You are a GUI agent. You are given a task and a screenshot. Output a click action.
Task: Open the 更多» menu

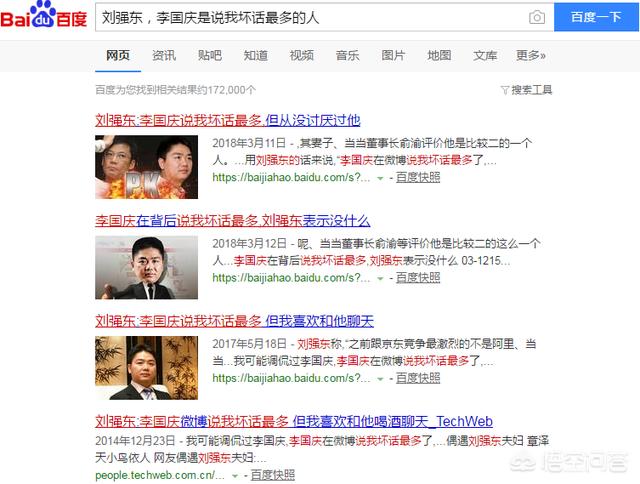(x=531, y=55)
